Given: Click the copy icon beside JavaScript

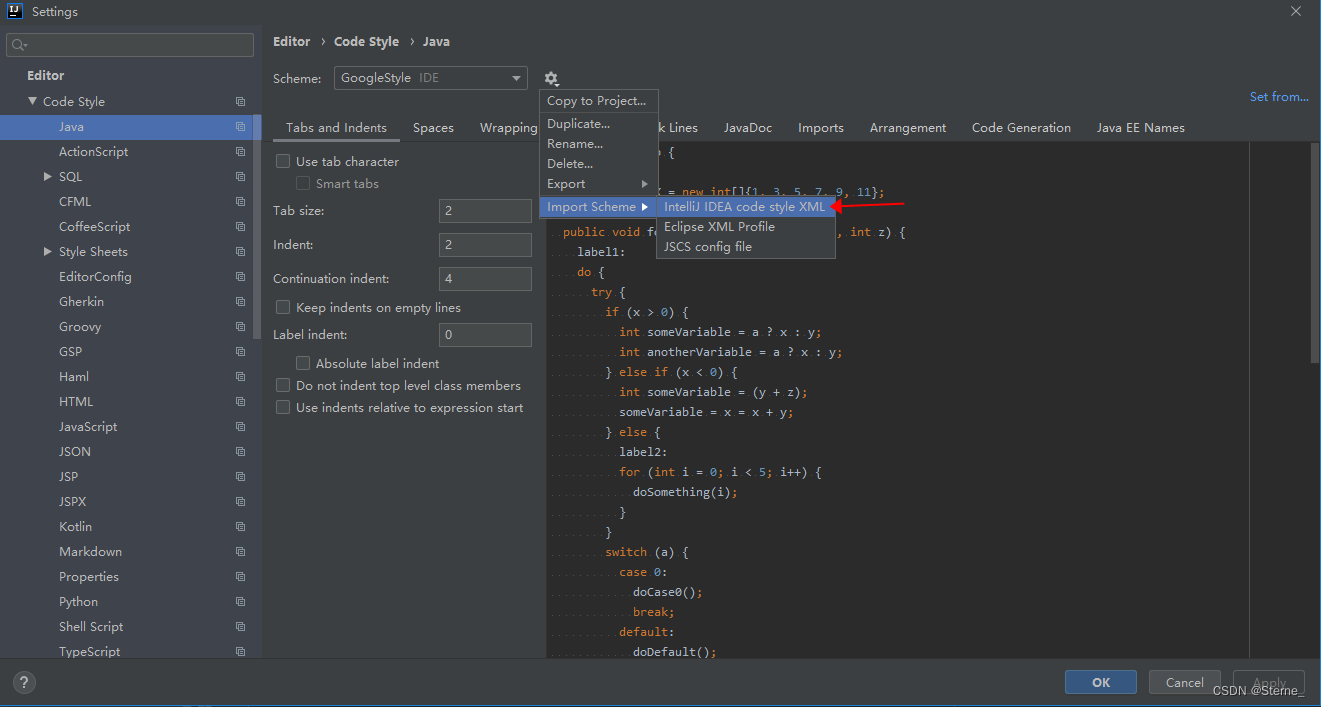Looking at the screenshot, I should 240,427.
